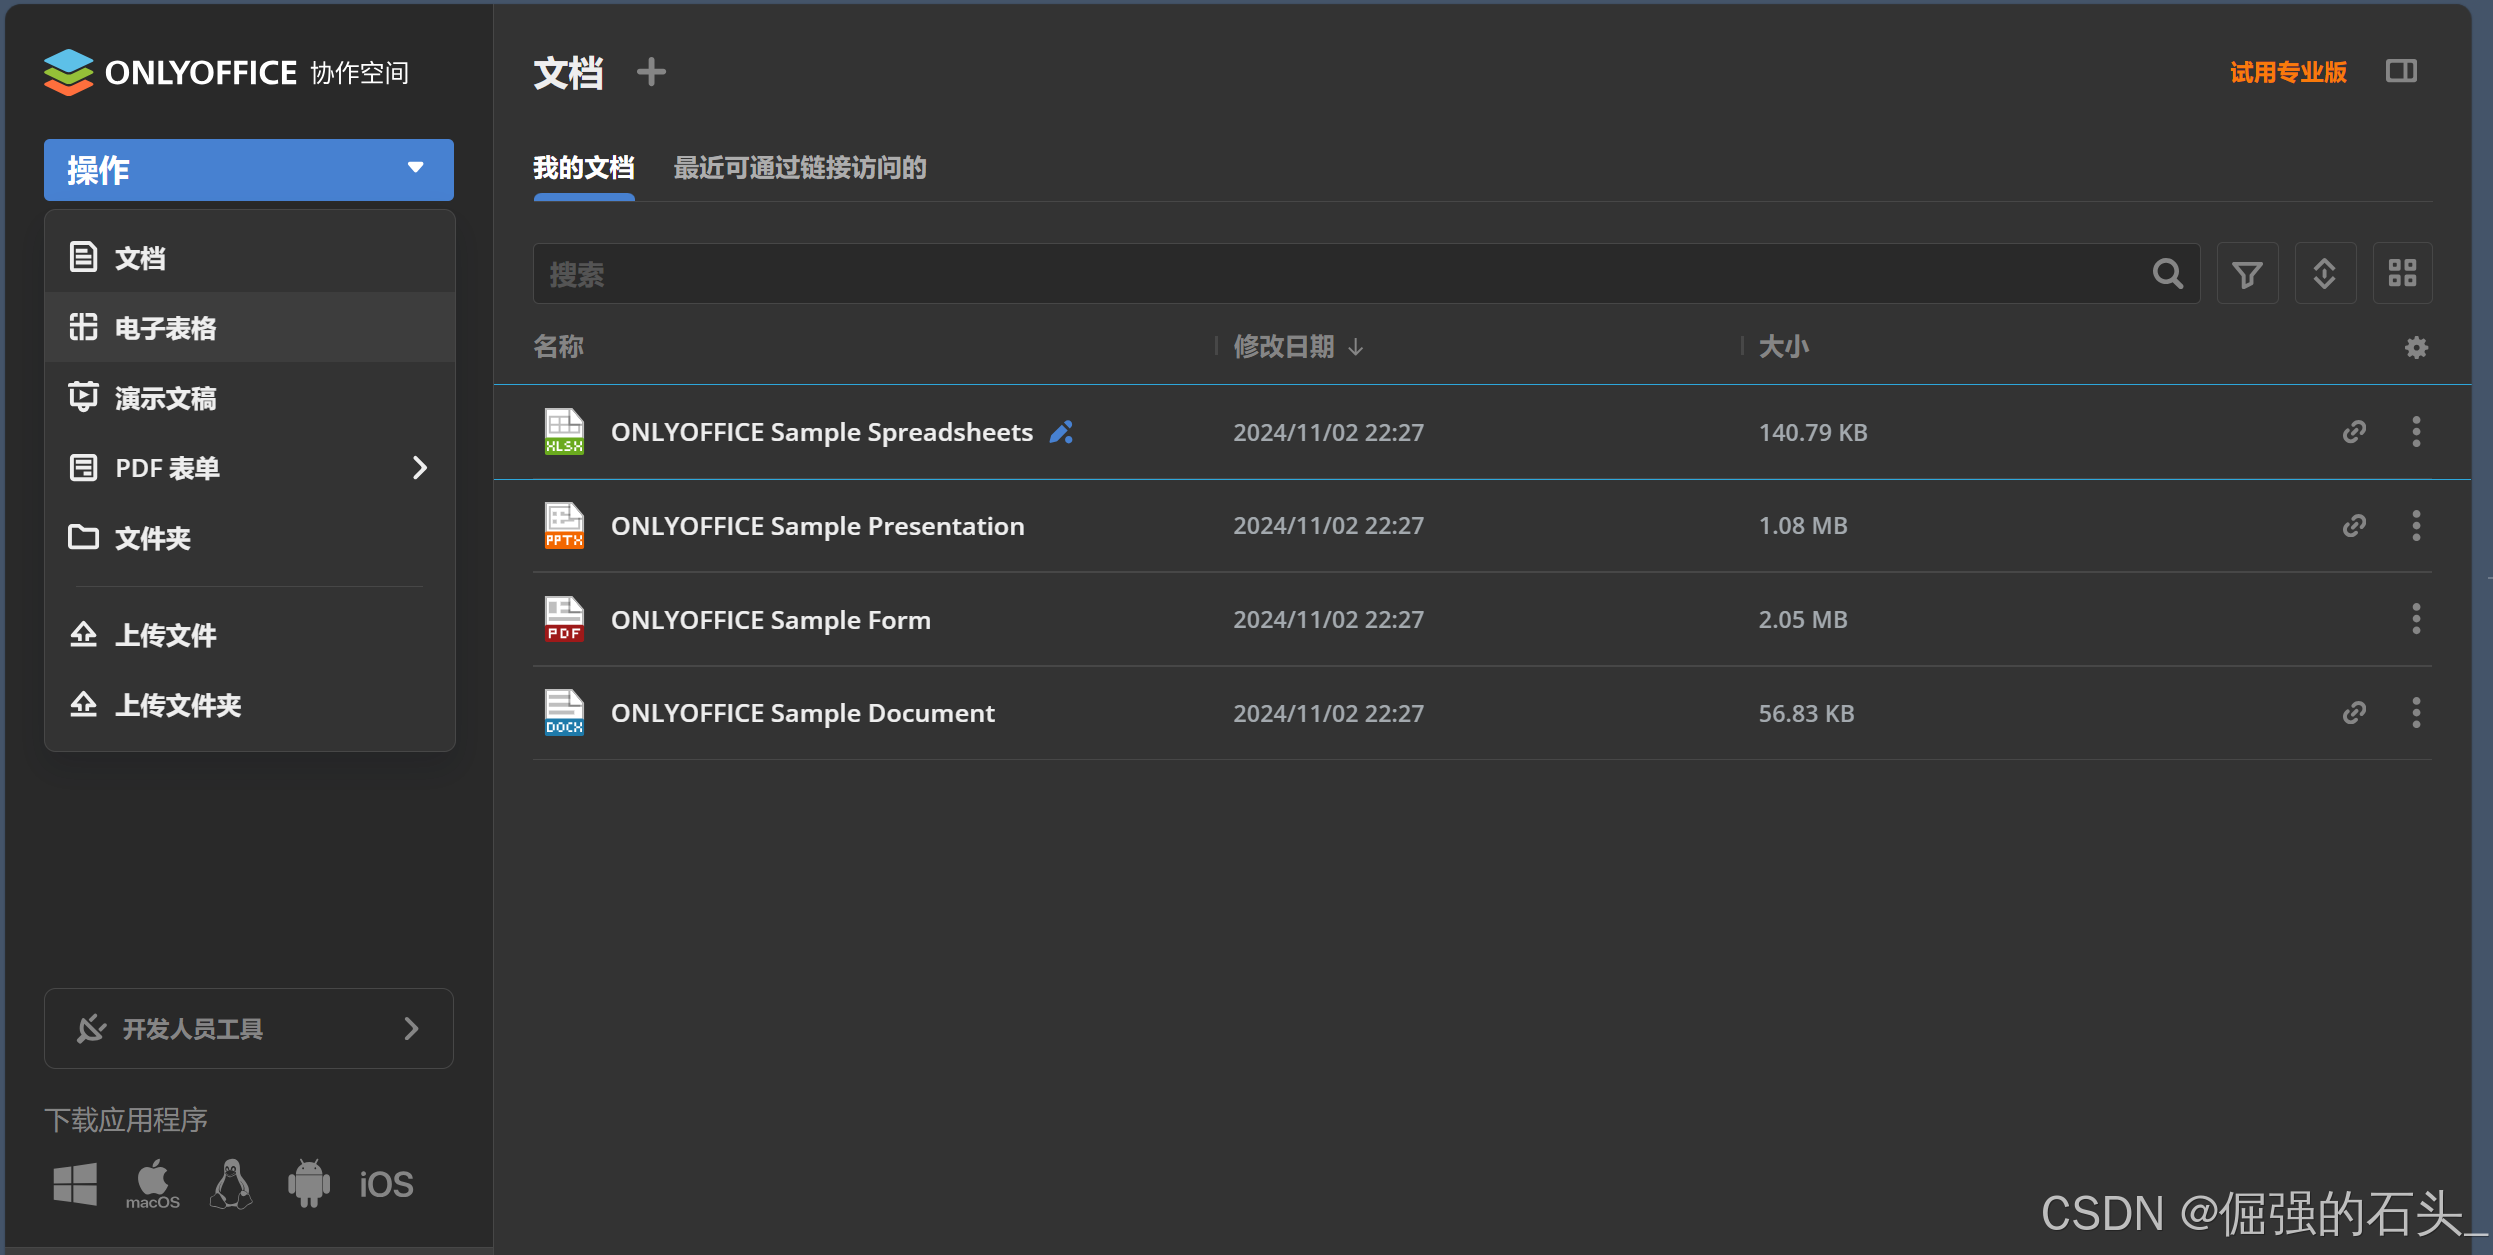Click the XLSX file icon
This screenshot has height=1255, width=2493.
click(564, 432)
